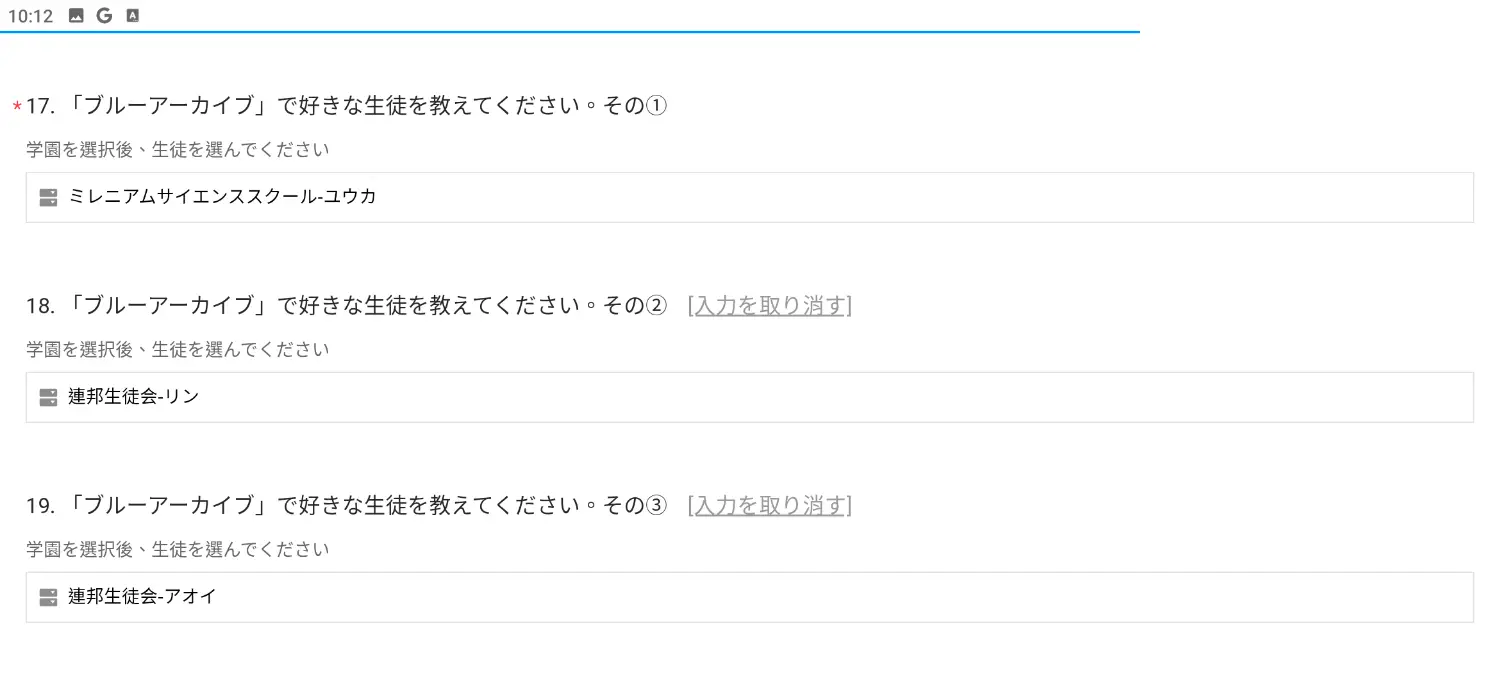The width and height of the screenshot is (1500, 692).
Task: Click the list icon beside 連邦生徒会-リン
Action: point(48,397)
